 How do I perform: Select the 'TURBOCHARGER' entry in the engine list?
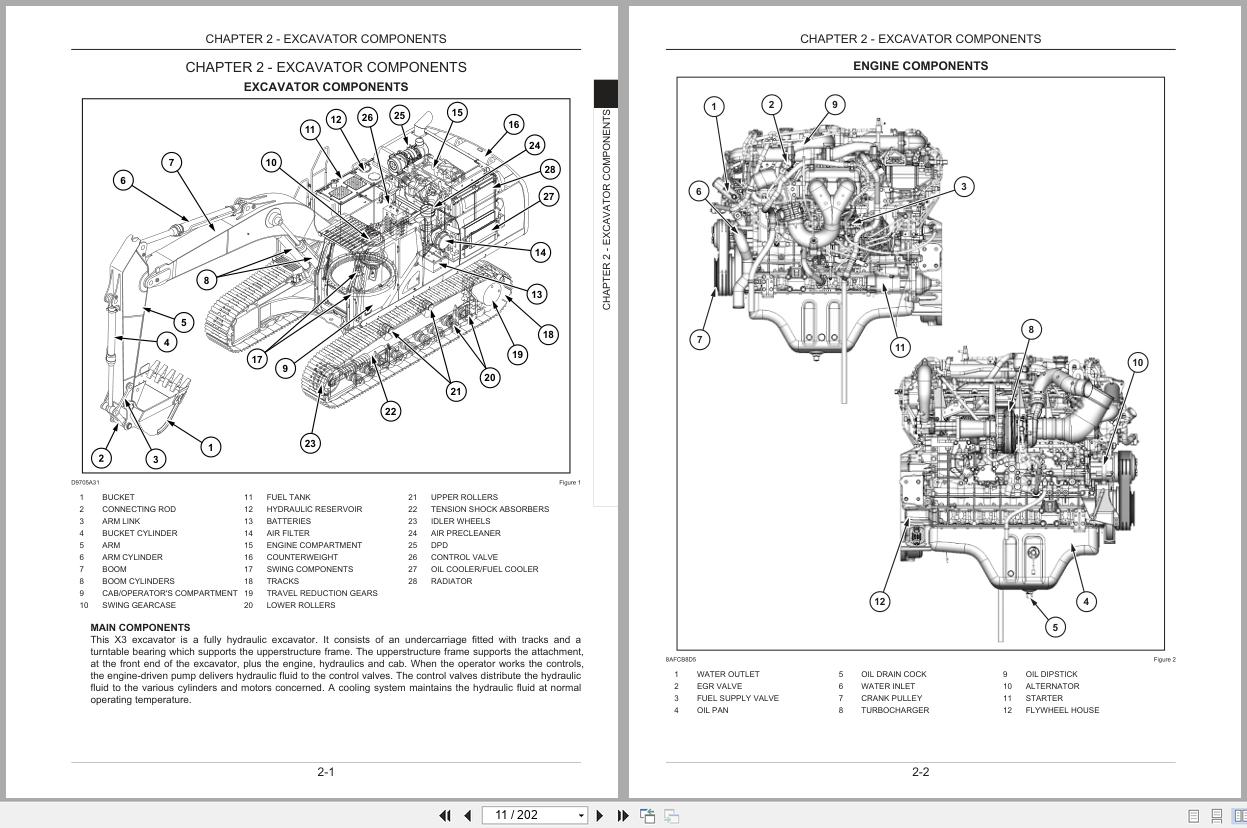click(895, 710)
